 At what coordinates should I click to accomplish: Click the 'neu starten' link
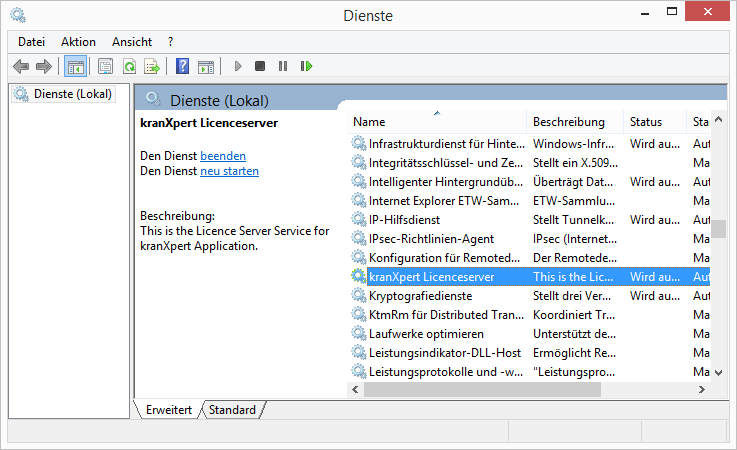point(229,171)
